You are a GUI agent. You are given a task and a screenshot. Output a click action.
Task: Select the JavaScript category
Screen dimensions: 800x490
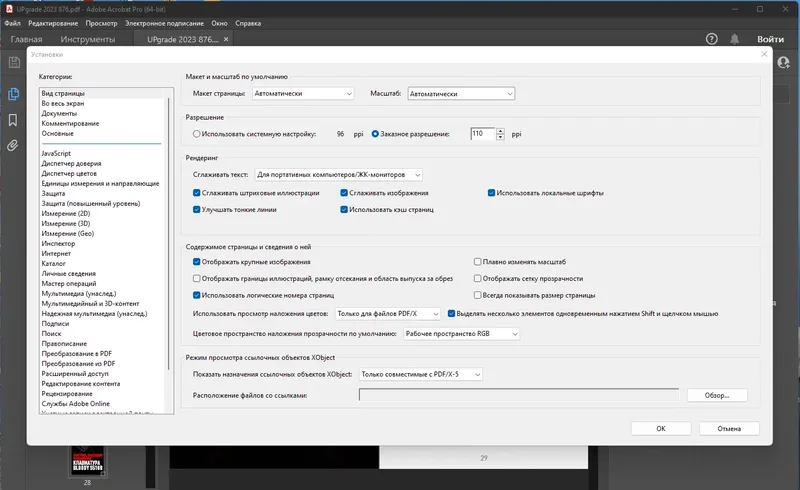56,153
